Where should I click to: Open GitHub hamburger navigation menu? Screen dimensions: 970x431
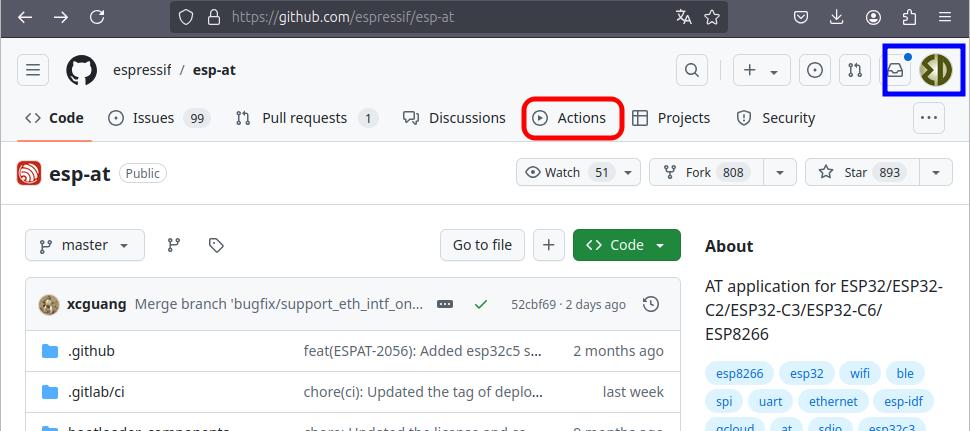pos(33,70)
